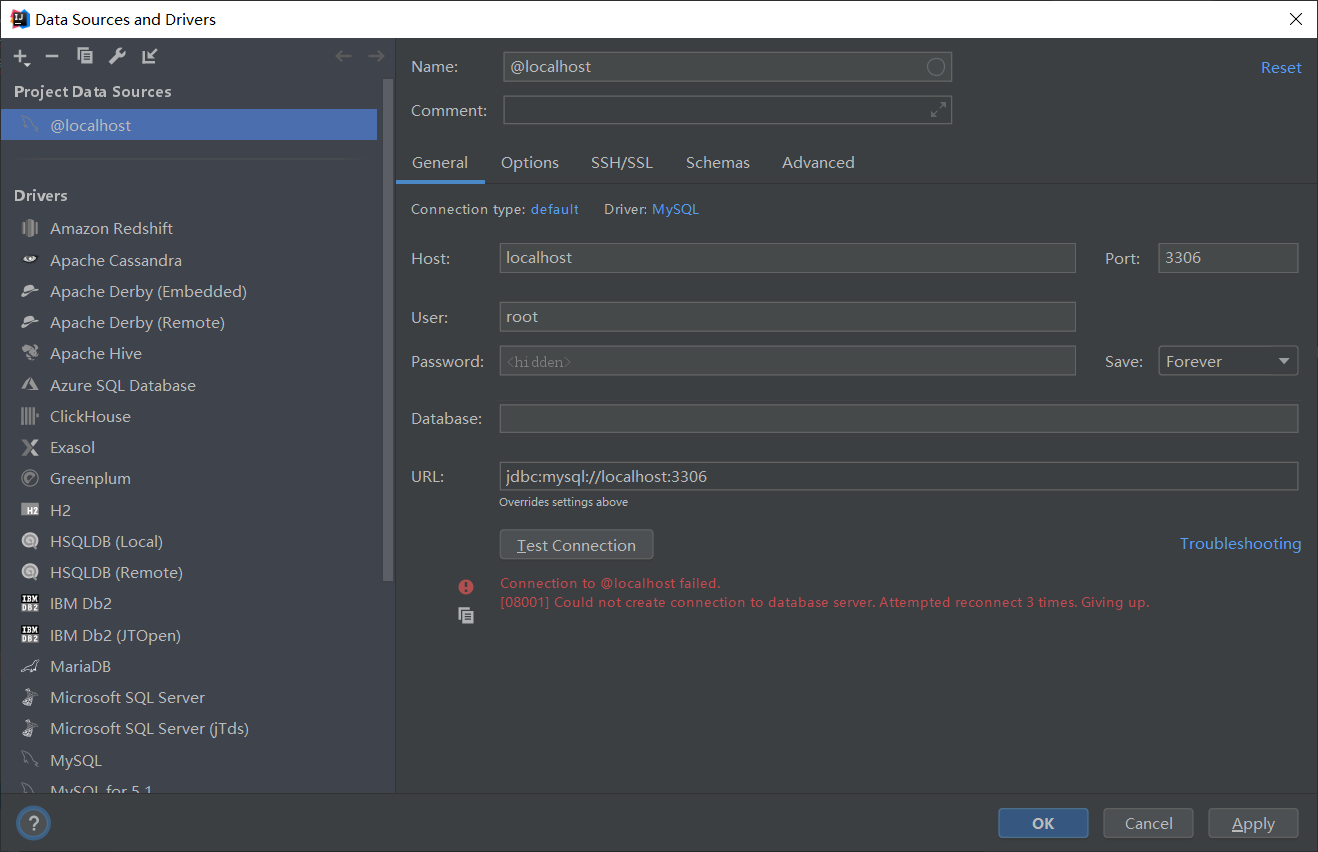Screen dimensions: 1318x852
Task: Click the back navigation arrow
Action: (x=344, y=56)
